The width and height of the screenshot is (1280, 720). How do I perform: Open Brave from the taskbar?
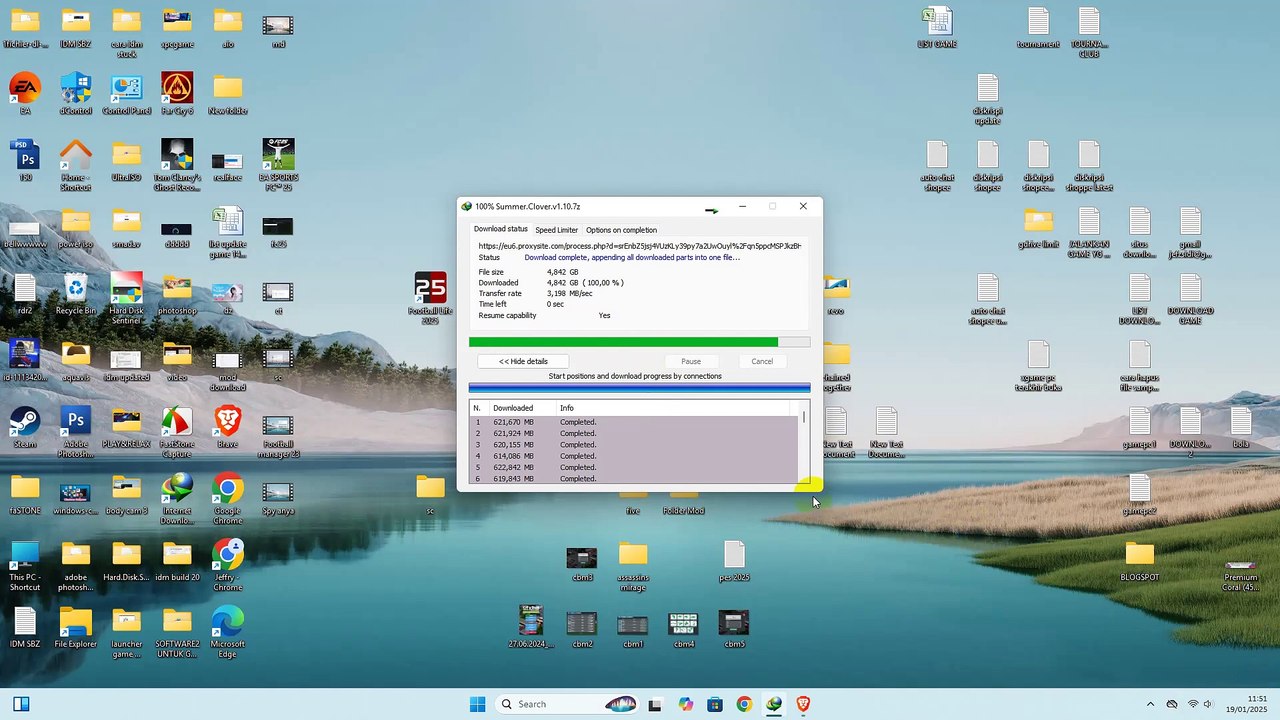[803, 704]
